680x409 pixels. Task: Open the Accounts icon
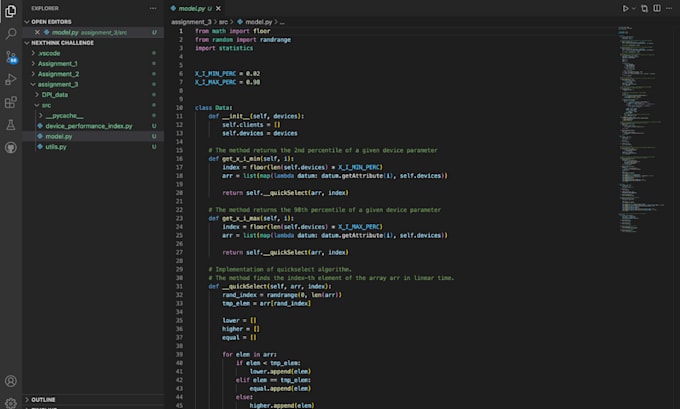[x=11, y=381]
